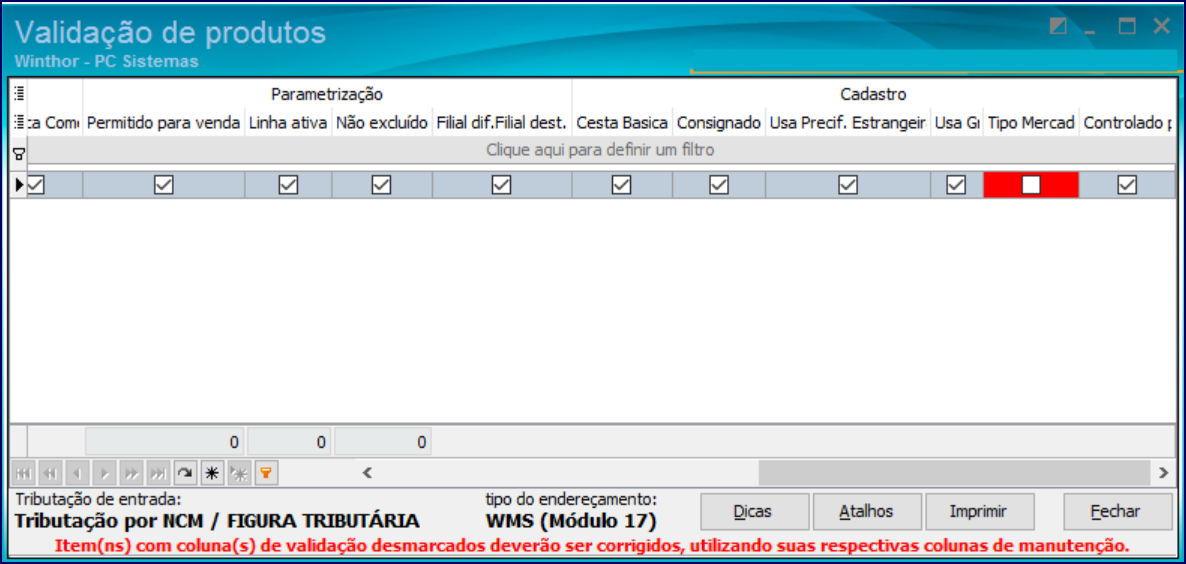Screen dimensions: 1186x564
Task: Click the Usa Precif. Estrangeir column header
Action: [848, 122]
